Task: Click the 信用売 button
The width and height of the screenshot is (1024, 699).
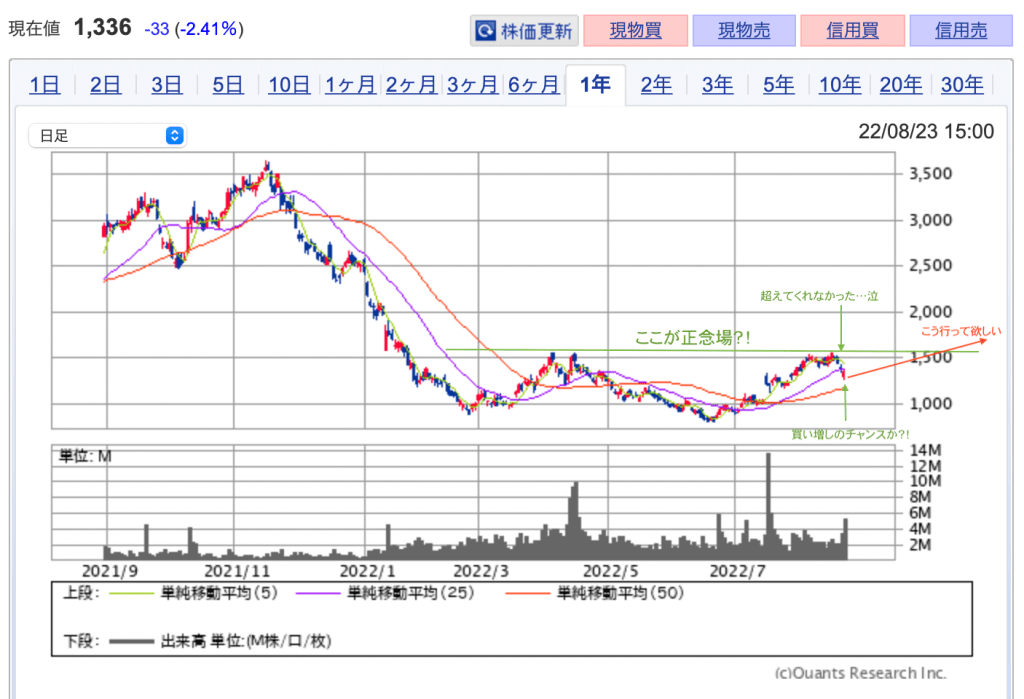Action: pyautogui.click(x=961, y=31)
